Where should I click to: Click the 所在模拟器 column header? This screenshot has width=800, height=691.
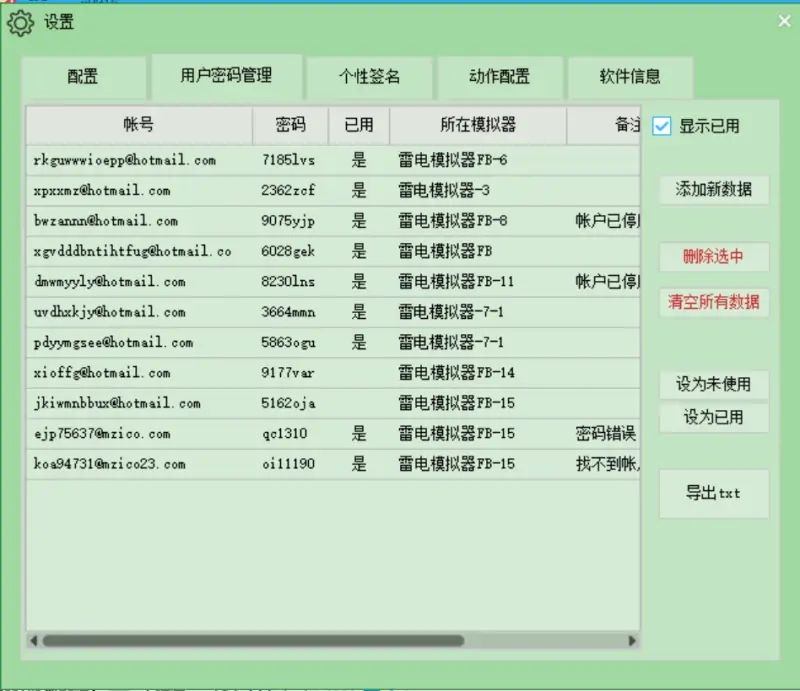point(477,125)
